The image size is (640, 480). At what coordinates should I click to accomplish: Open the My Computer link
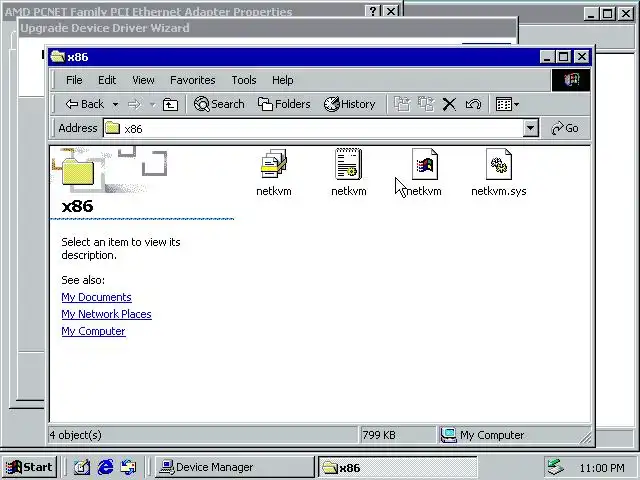pyautogui.click(x=93, y=331)
